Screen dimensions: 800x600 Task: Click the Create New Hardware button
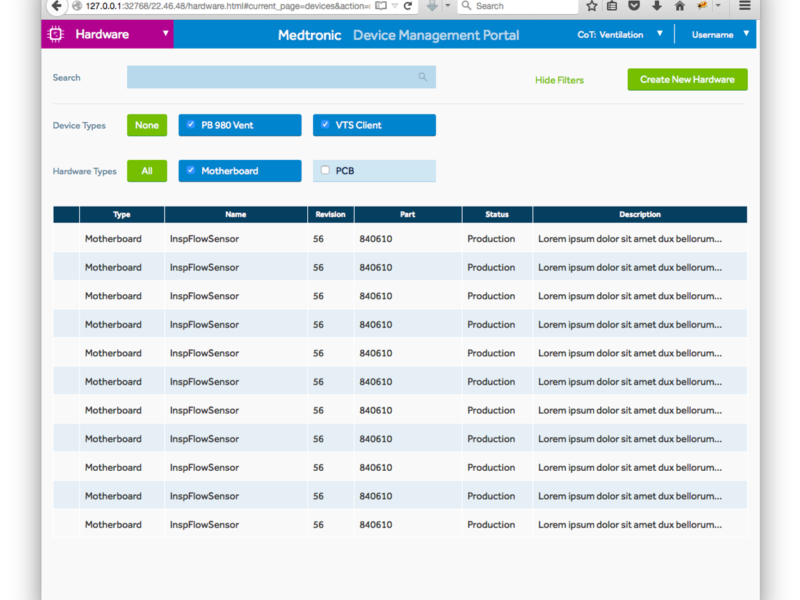pyautogui.click(x=687, y=80)
